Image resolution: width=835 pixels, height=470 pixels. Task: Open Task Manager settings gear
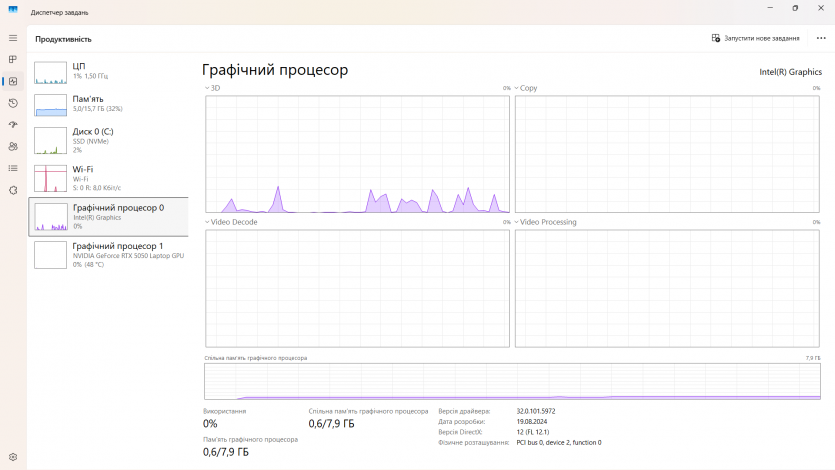coord(13,457)
